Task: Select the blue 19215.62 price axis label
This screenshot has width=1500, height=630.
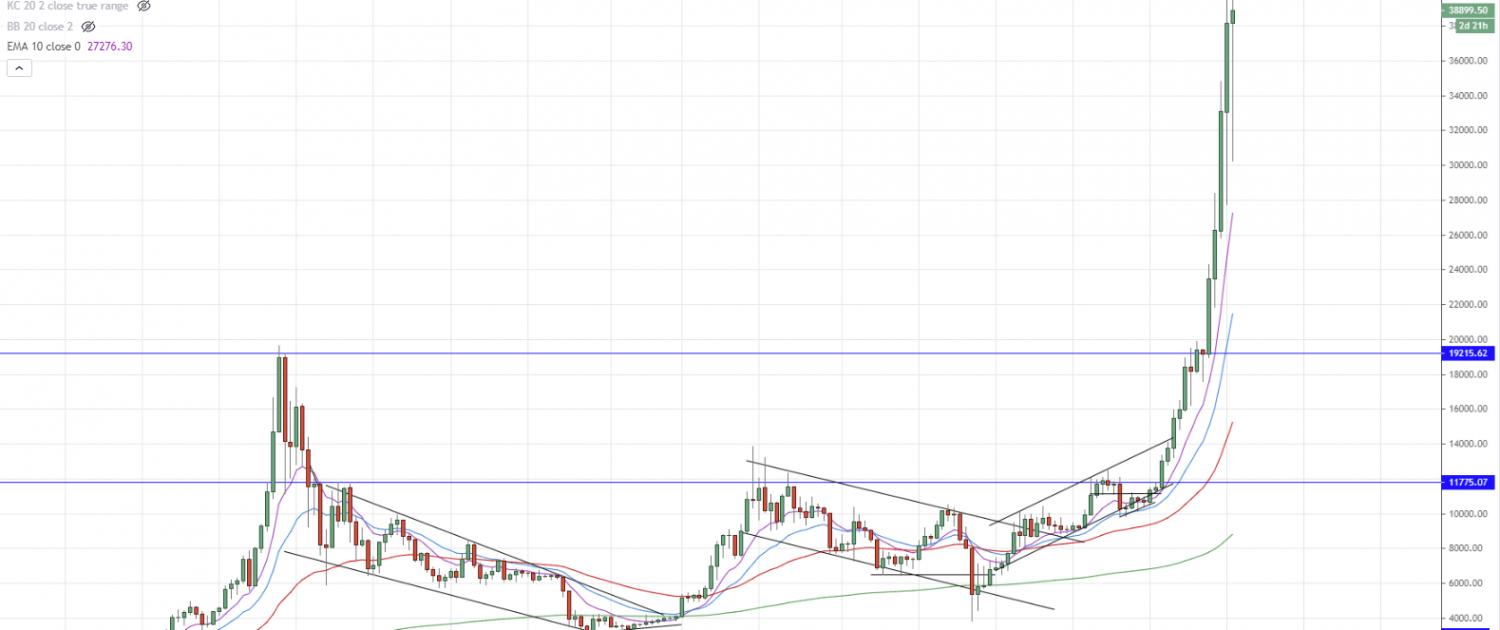Action: coord(1469,353)
